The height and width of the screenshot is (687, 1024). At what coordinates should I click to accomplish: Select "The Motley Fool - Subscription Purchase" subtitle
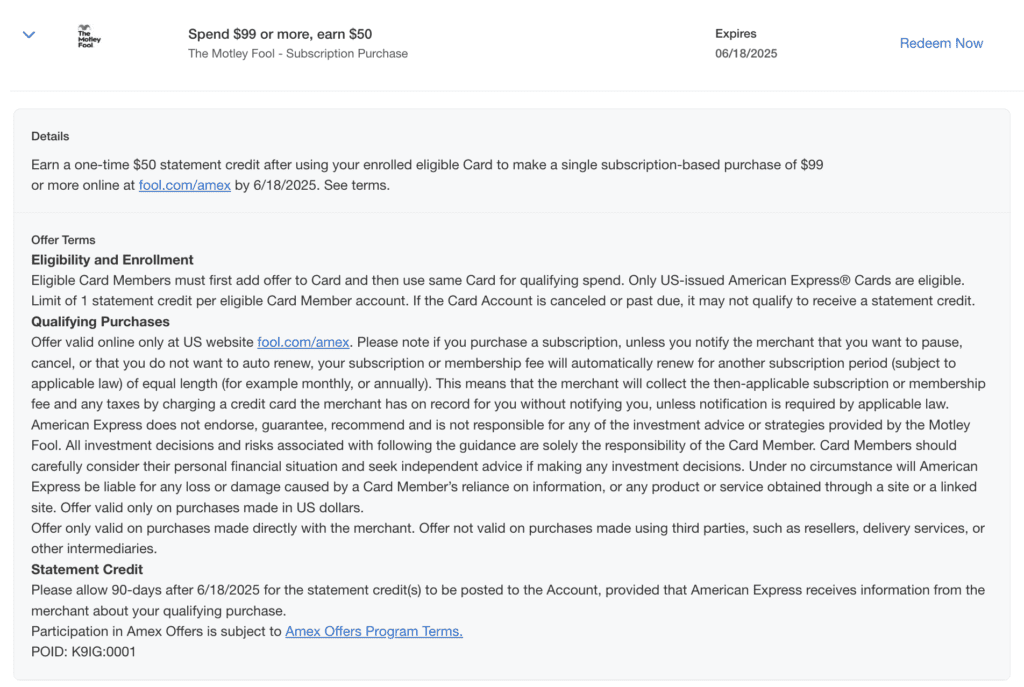pyautogui.click(x=298, y=54)
